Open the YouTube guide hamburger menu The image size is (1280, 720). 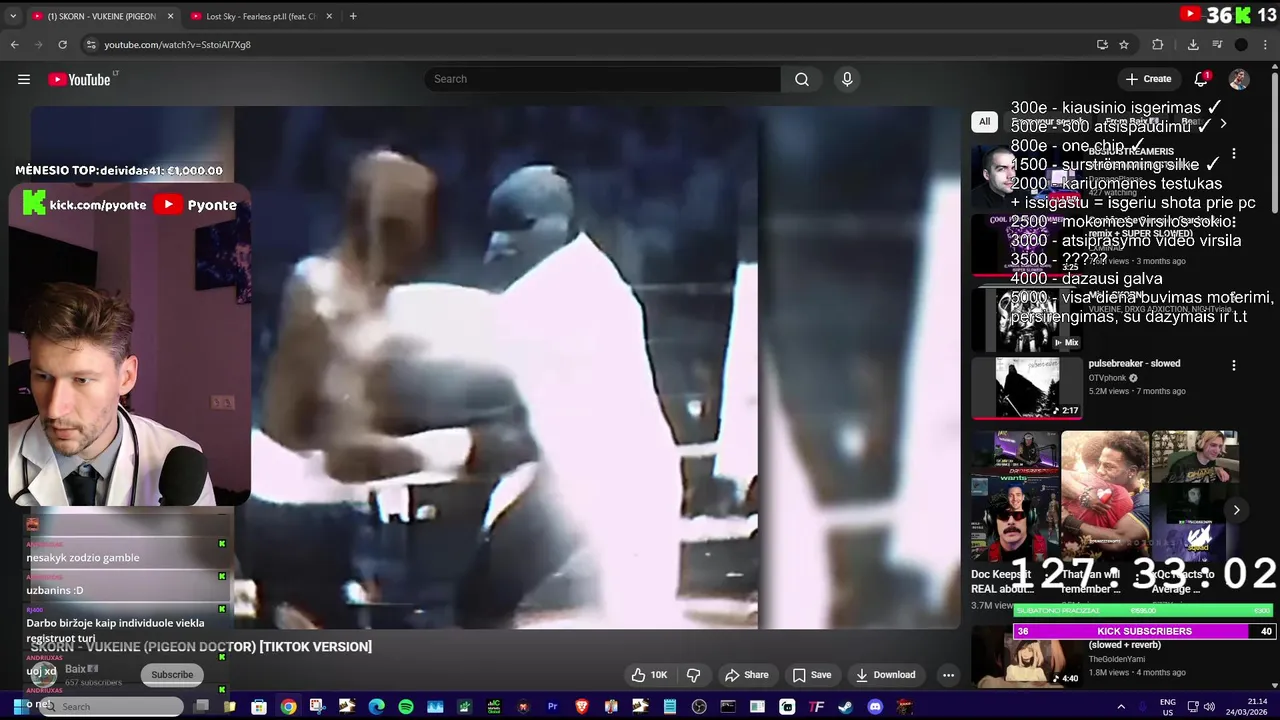[24, 79]
